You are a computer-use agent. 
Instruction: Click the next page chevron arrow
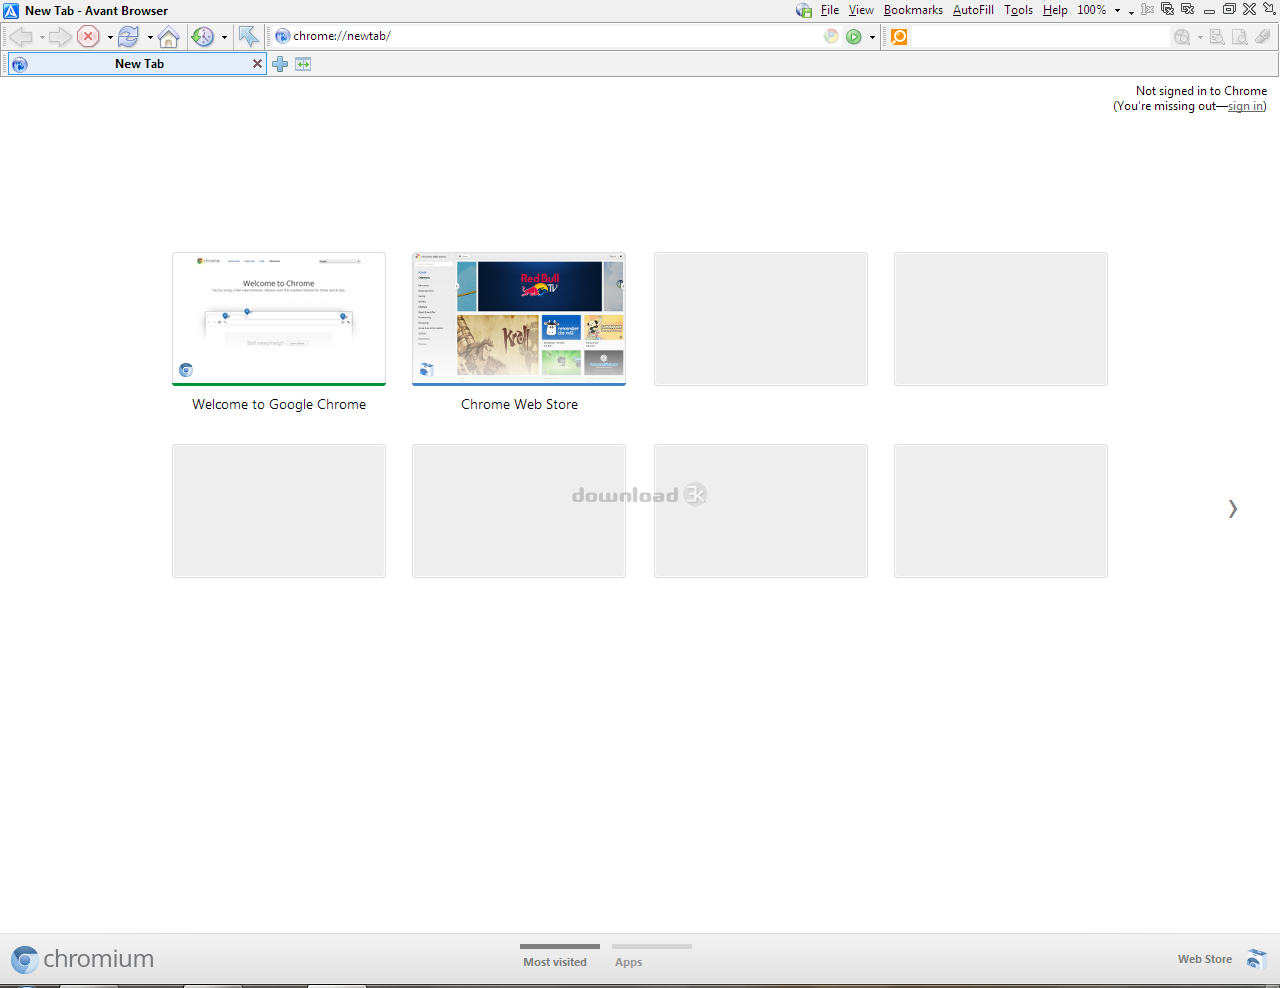click(x=1232, y=509)
